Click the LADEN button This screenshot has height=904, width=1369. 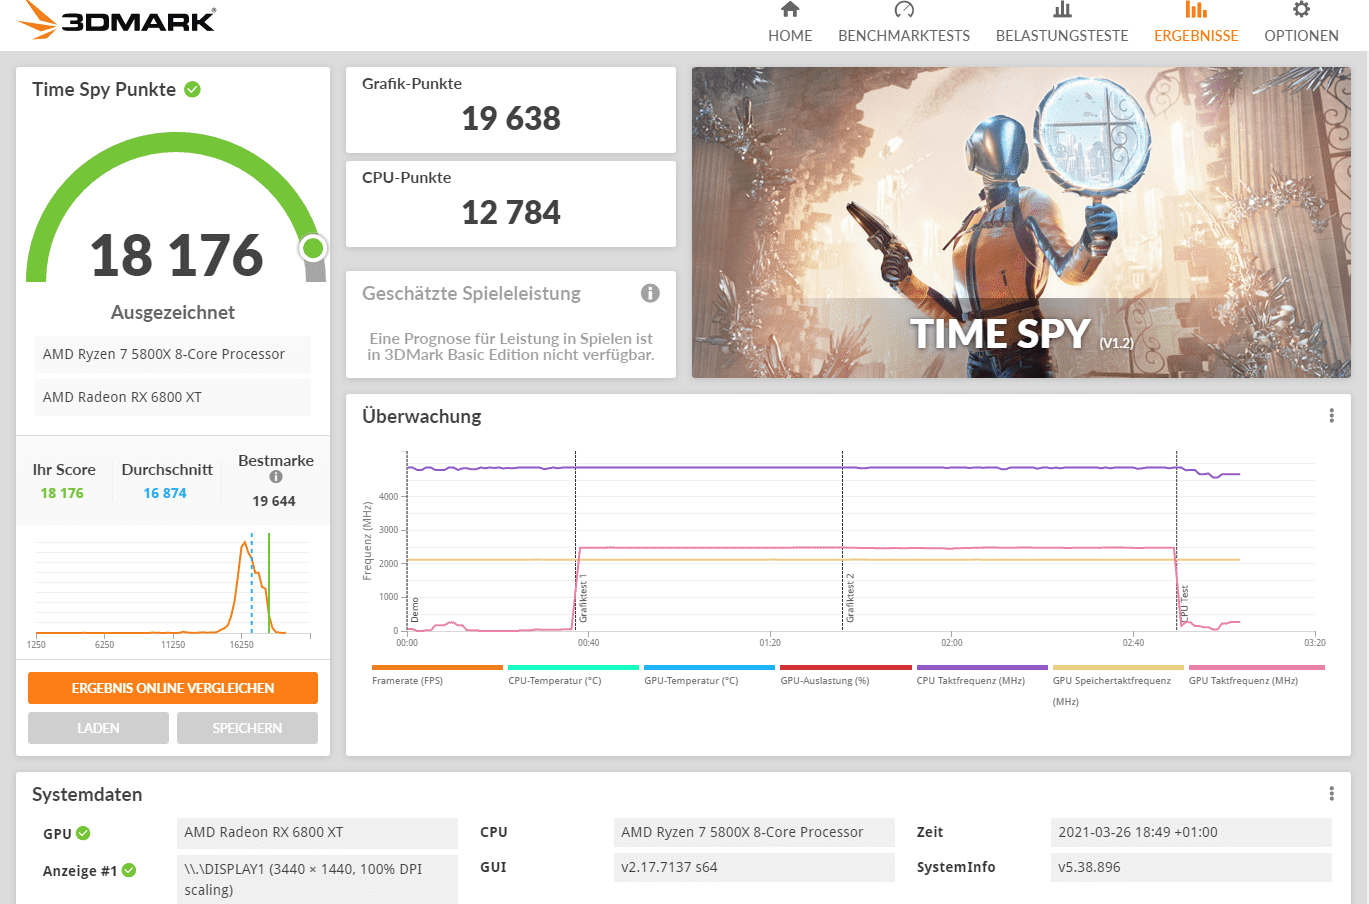(98, 728)
